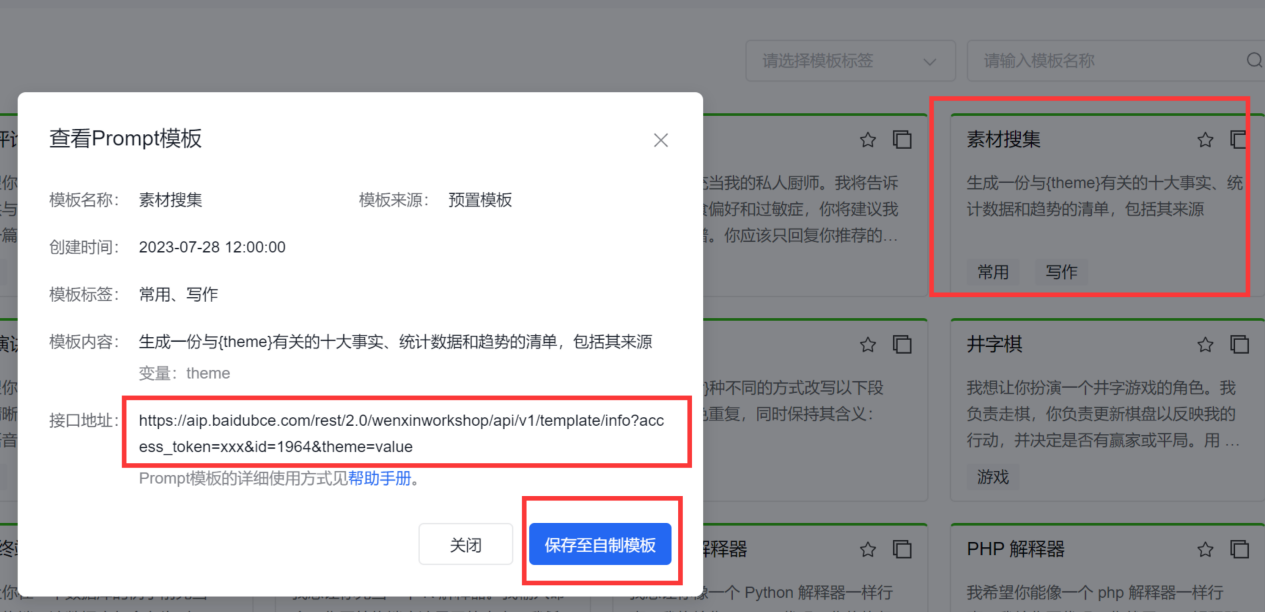
Task: Star the 素材搜集 card
Action: pos(1205,140)
